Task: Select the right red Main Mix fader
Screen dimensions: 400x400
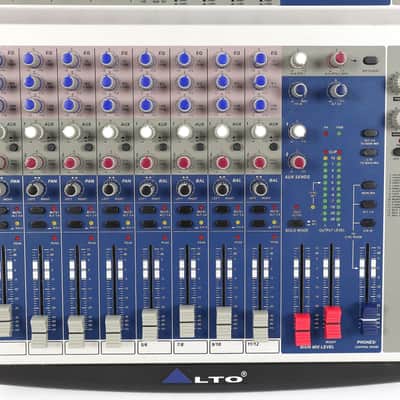Action: [333, 322]
